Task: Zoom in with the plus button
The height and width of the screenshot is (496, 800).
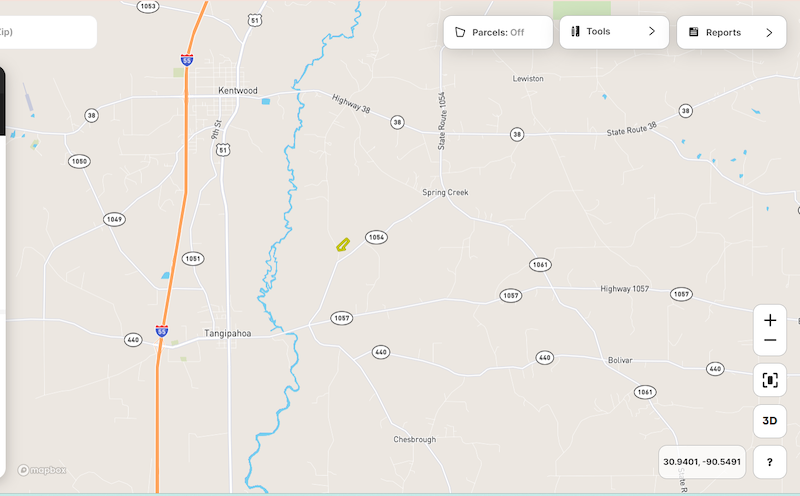Action: coord(770,320)
